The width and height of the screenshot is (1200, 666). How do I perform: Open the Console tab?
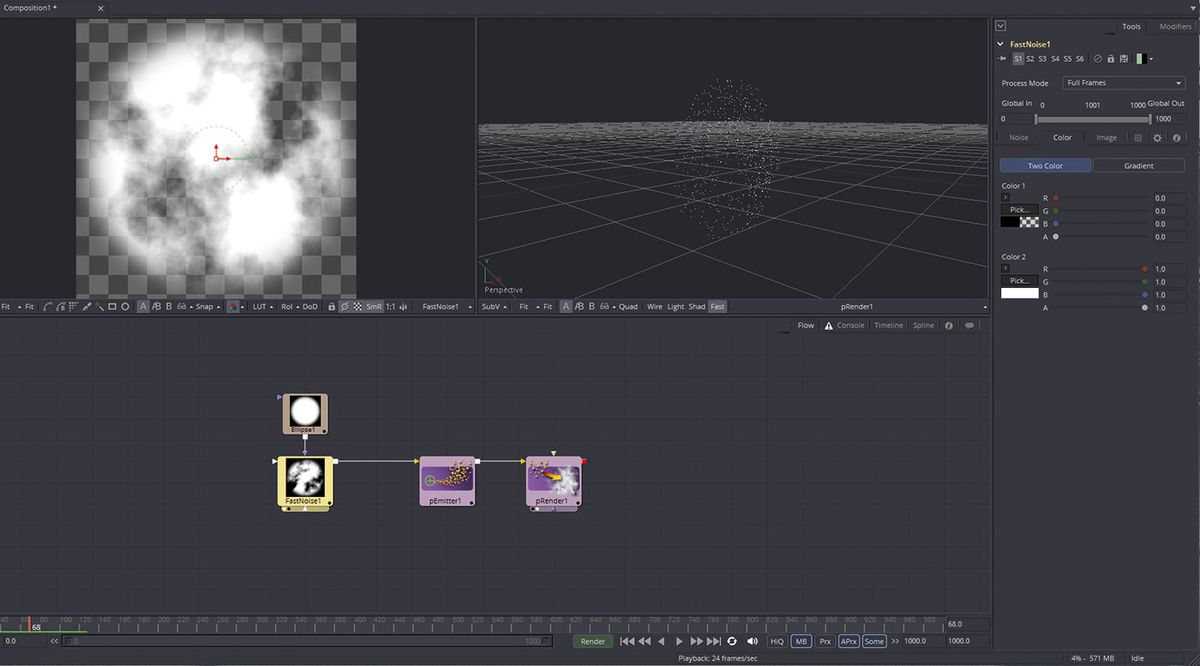click(x=851, y=324)
